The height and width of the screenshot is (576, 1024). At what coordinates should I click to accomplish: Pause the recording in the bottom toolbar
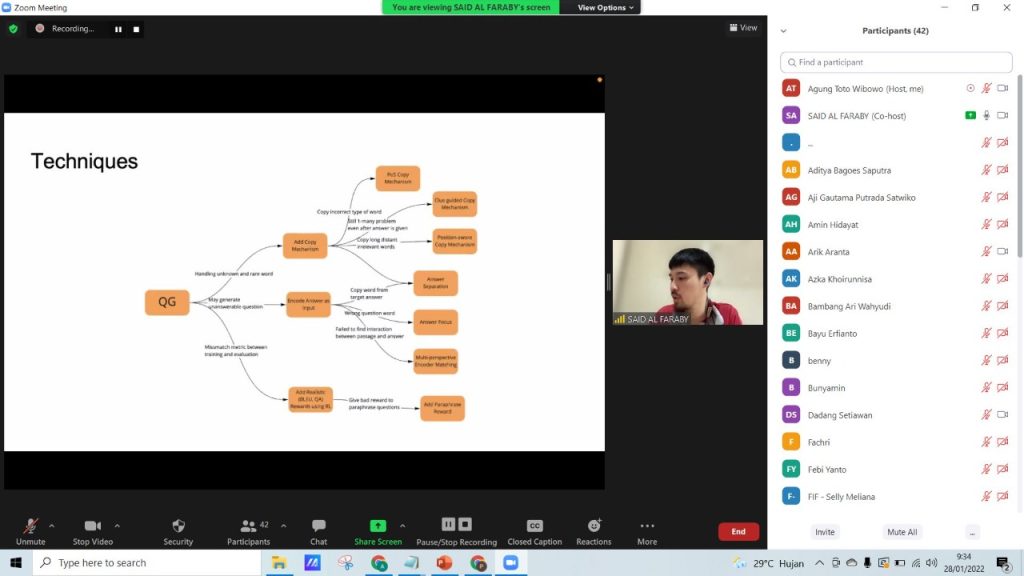449,524
